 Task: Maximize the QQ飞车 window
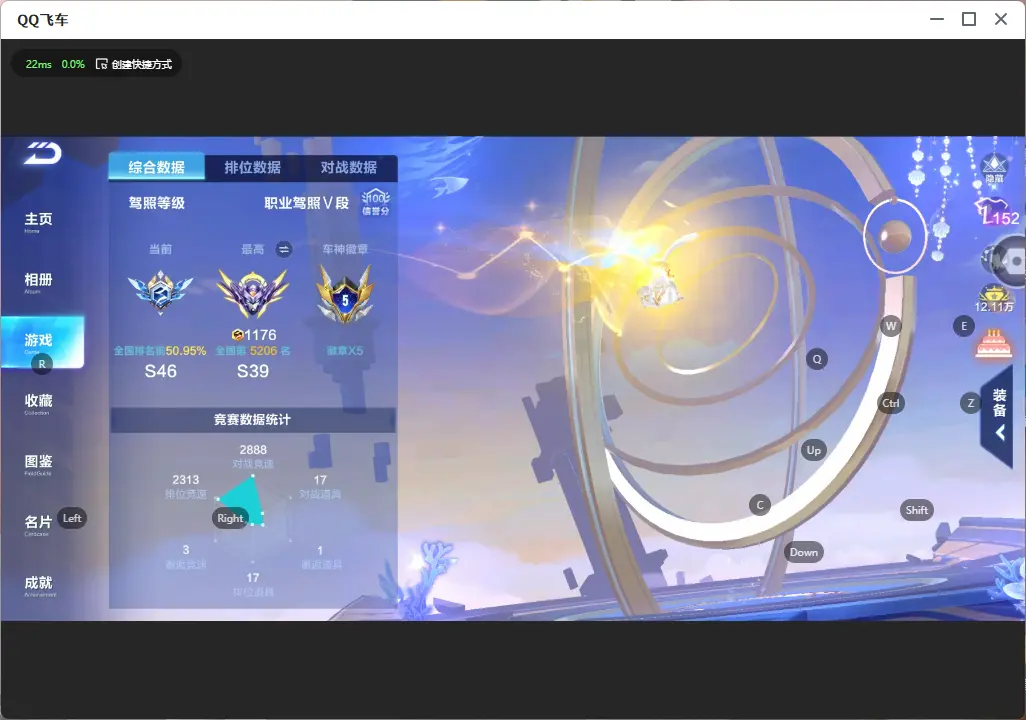969,19
